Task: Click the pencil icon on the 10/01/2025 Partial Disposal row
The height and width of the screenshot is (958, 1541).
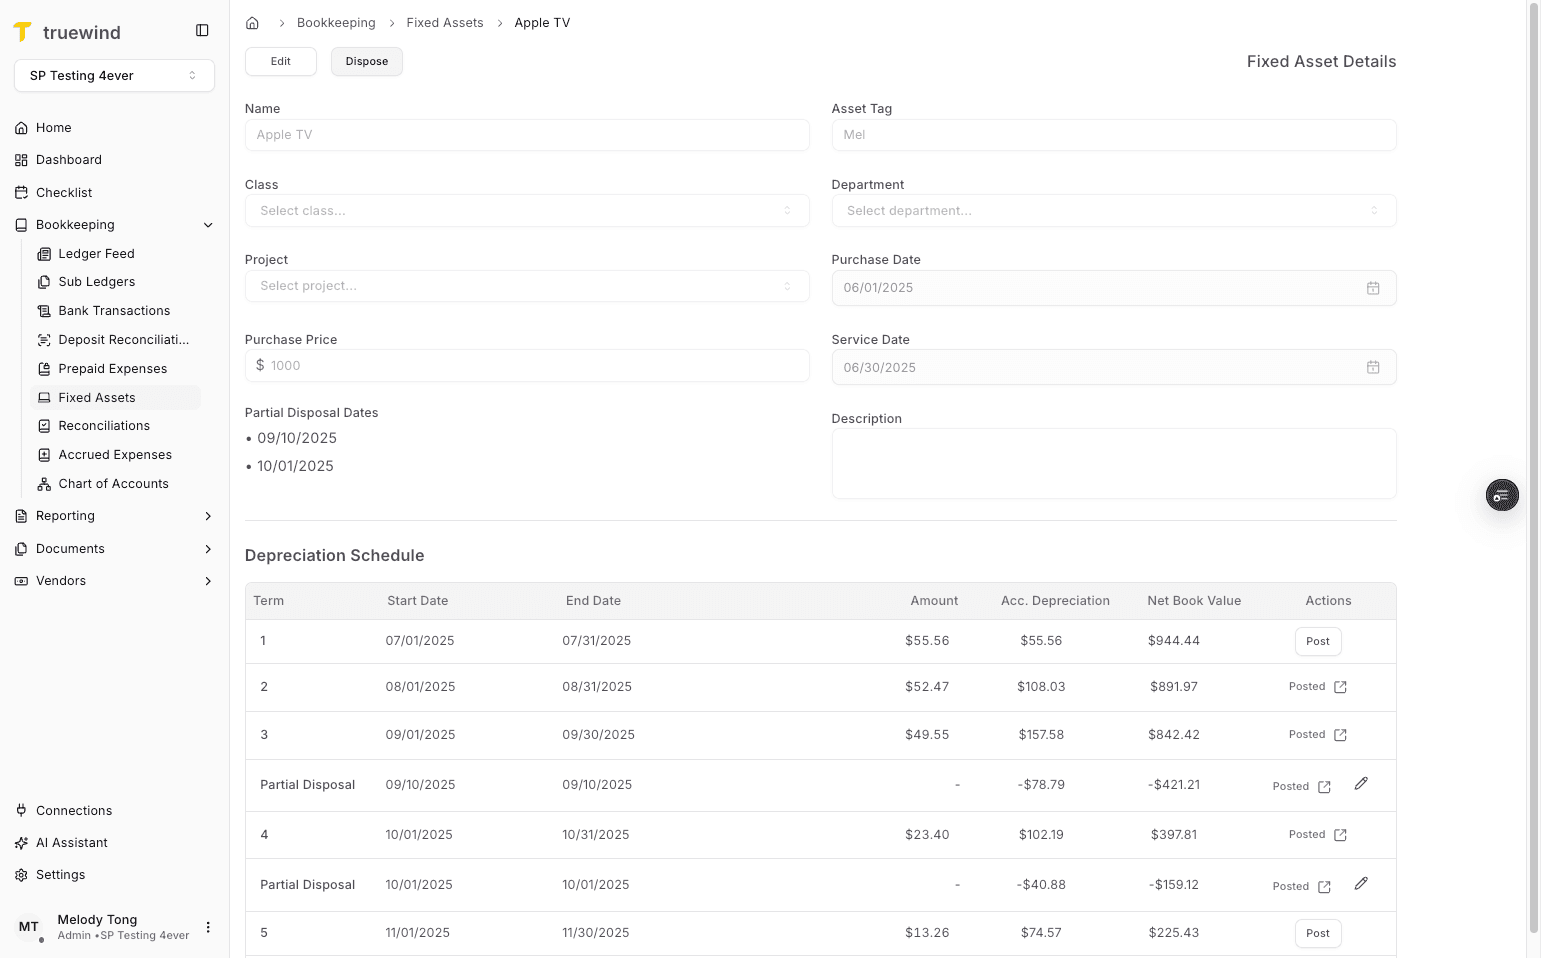Action: coord(1361,883)
